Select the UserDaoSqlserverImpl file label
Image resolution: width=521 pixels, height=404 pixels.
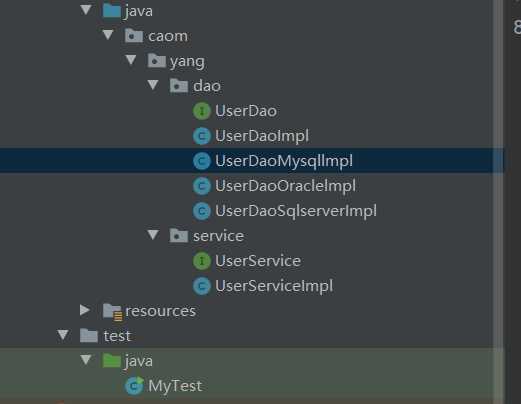(x=296, y=211)
